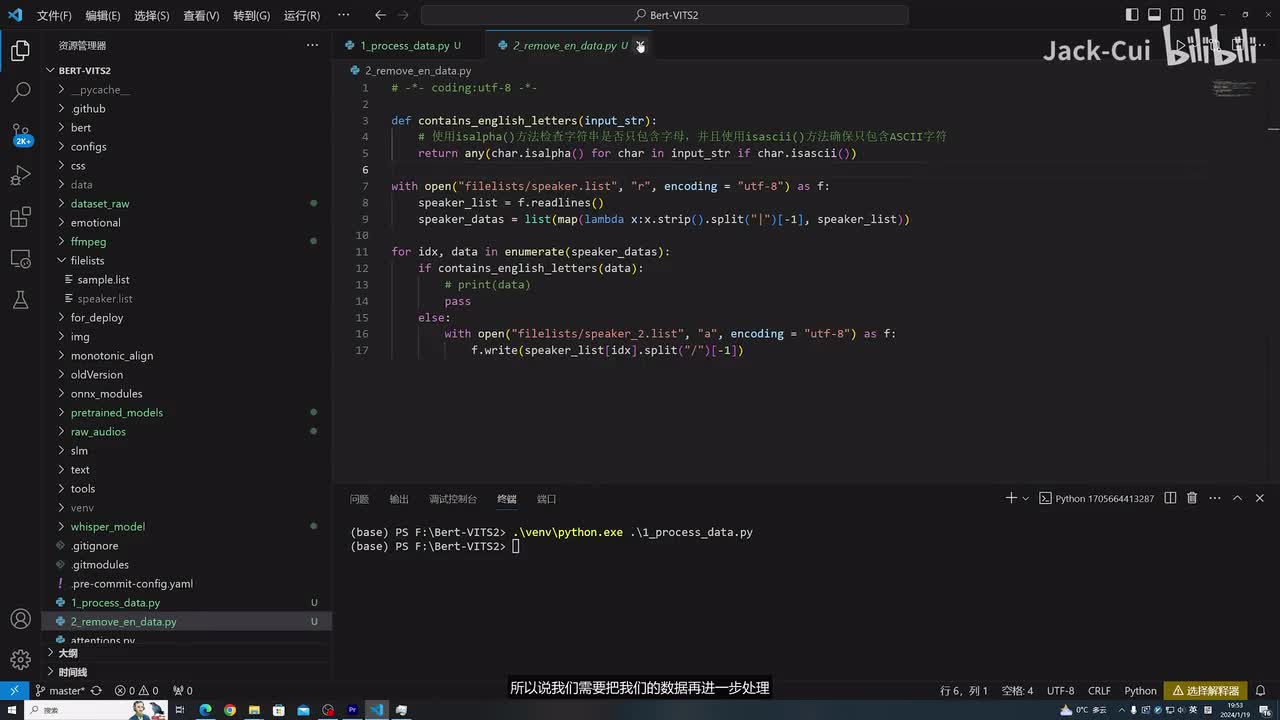The height and width of the screenshot is (720, 1280).
Task: Open the Source Control view
Action: 20,133
